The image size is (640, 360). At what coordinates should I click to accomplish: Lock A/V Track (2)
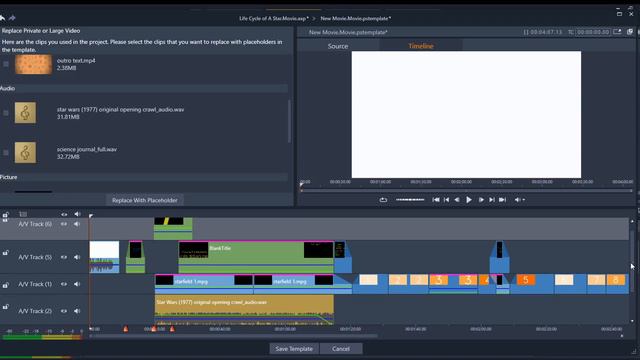[x=5, y=307]
